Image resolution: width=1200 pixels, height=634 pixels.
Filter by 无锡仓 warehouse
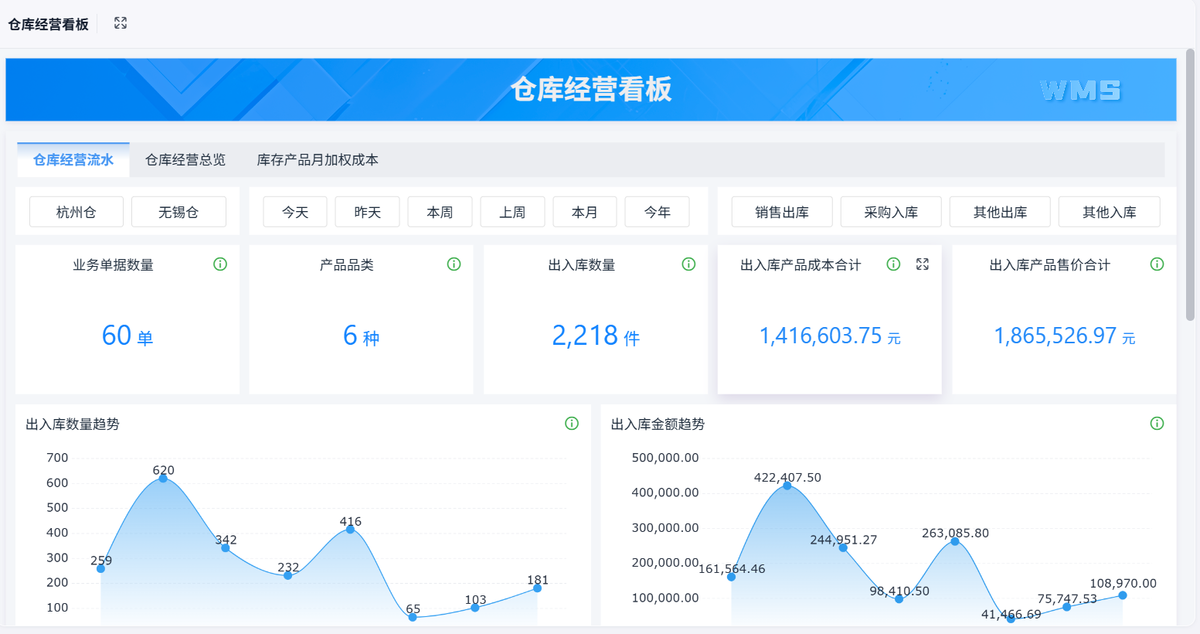(x=179, y=212)
